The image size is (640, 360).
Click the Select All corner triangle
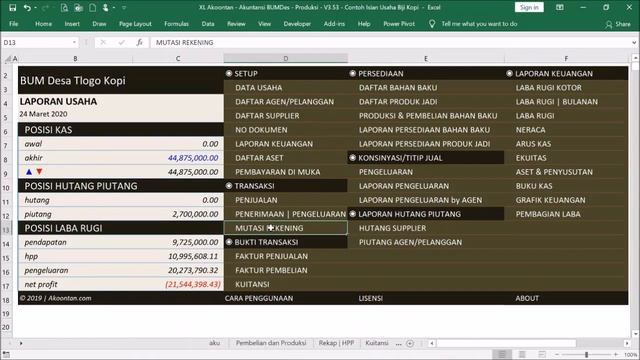point(8,59)
